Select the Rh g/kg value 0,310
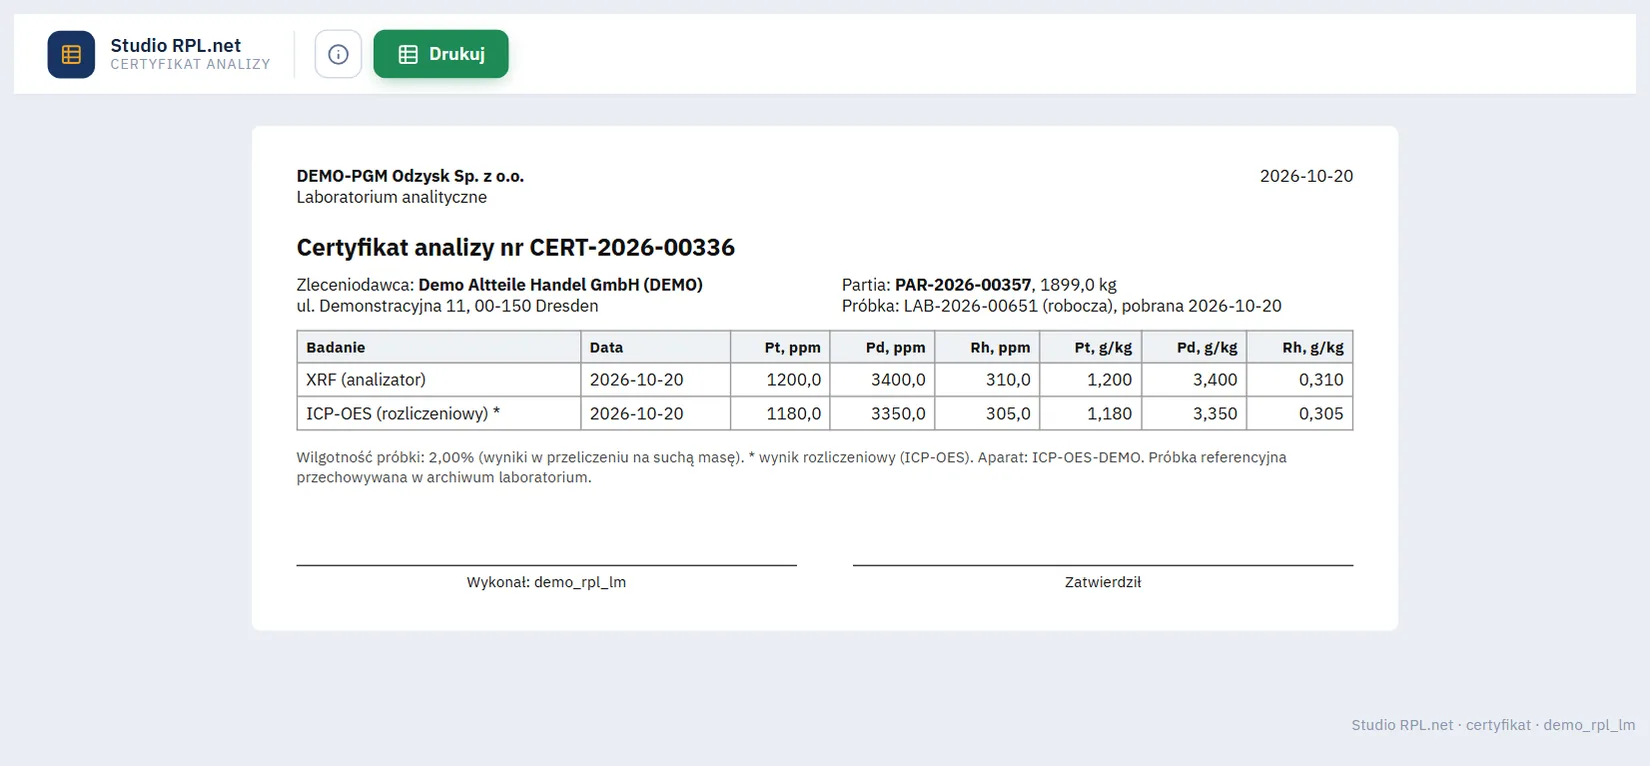The width and height of the screenshot is (1650, 766). 1321,380
